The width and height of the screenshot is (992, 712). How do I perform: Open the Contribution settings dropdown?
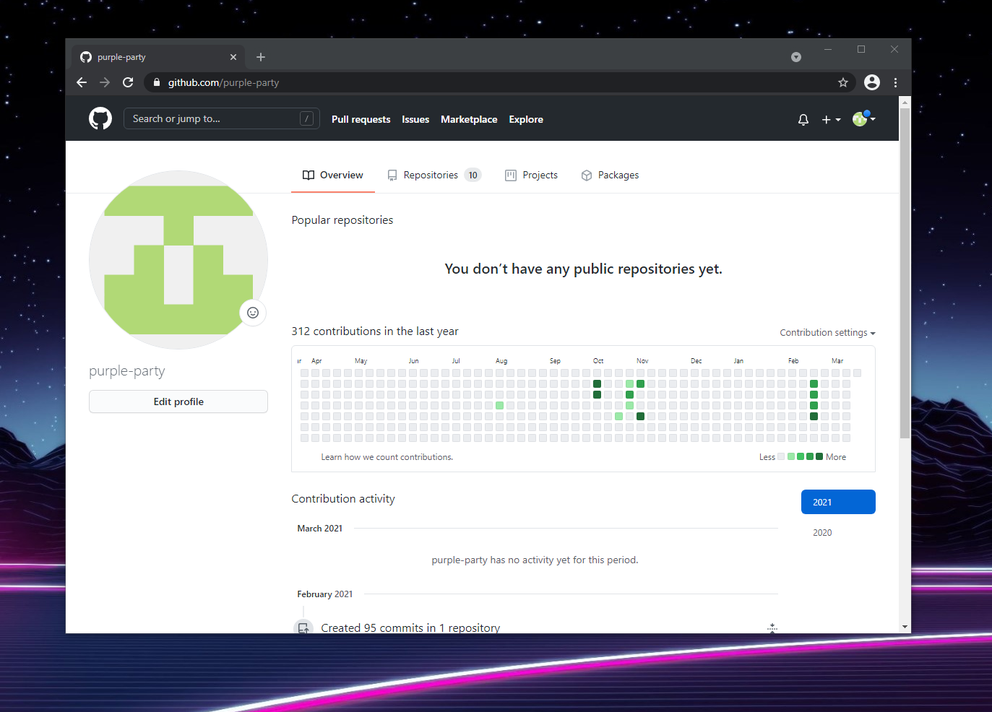click(x=827, y=332)
